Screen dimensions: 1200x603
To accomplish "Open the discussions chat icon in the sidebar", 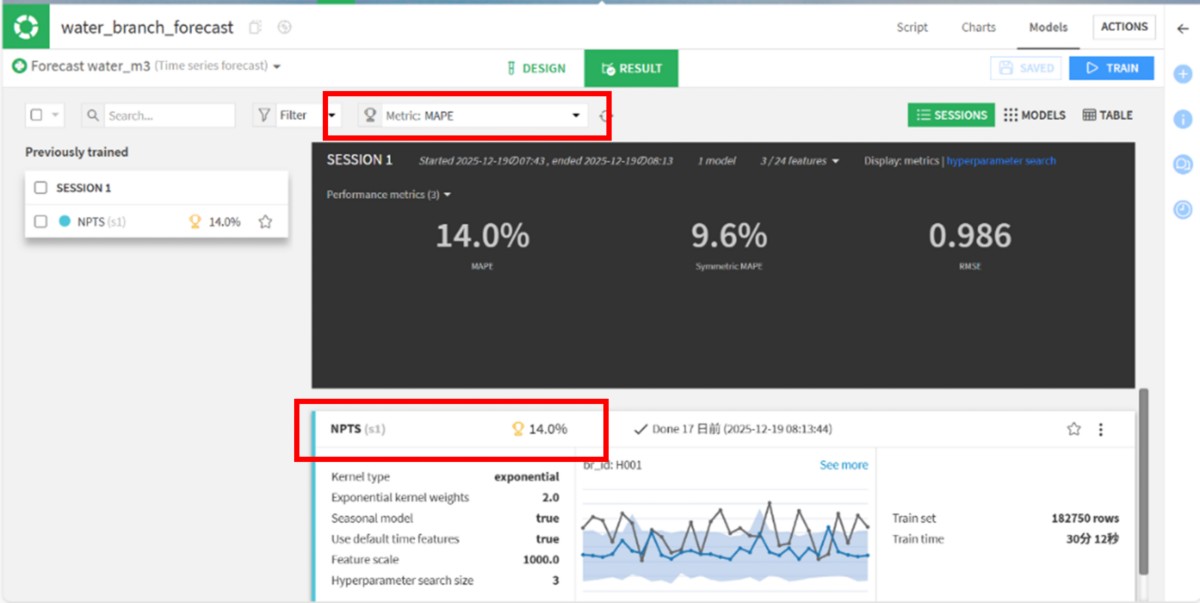I will (x=1182, y=165).
